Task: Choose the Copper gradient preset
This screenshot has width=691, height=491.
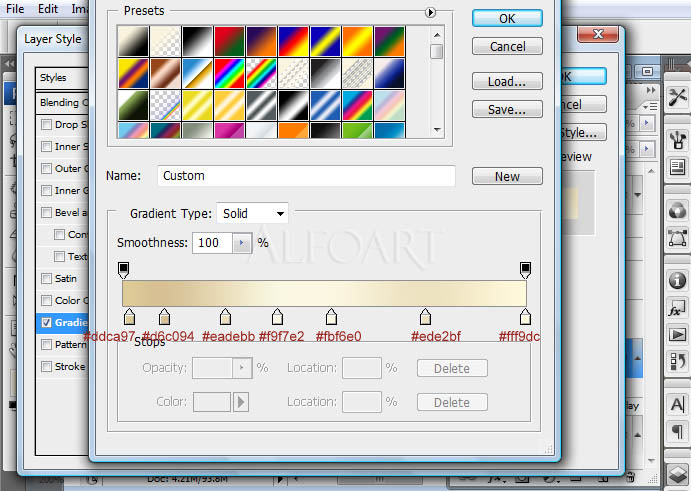Action: pyautogui.click(x=165, y=74)
